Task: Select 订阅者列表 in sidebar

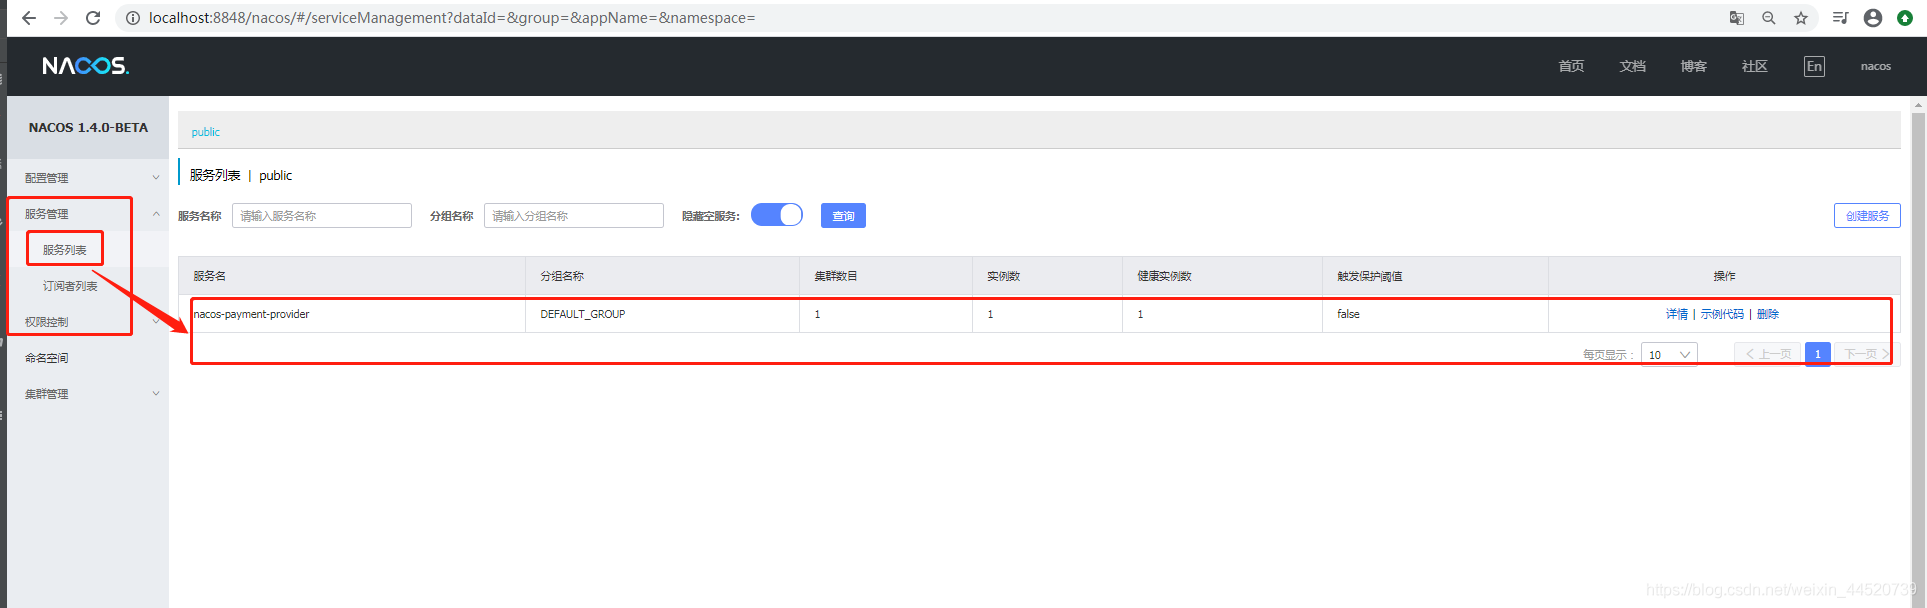Action: 70,286
